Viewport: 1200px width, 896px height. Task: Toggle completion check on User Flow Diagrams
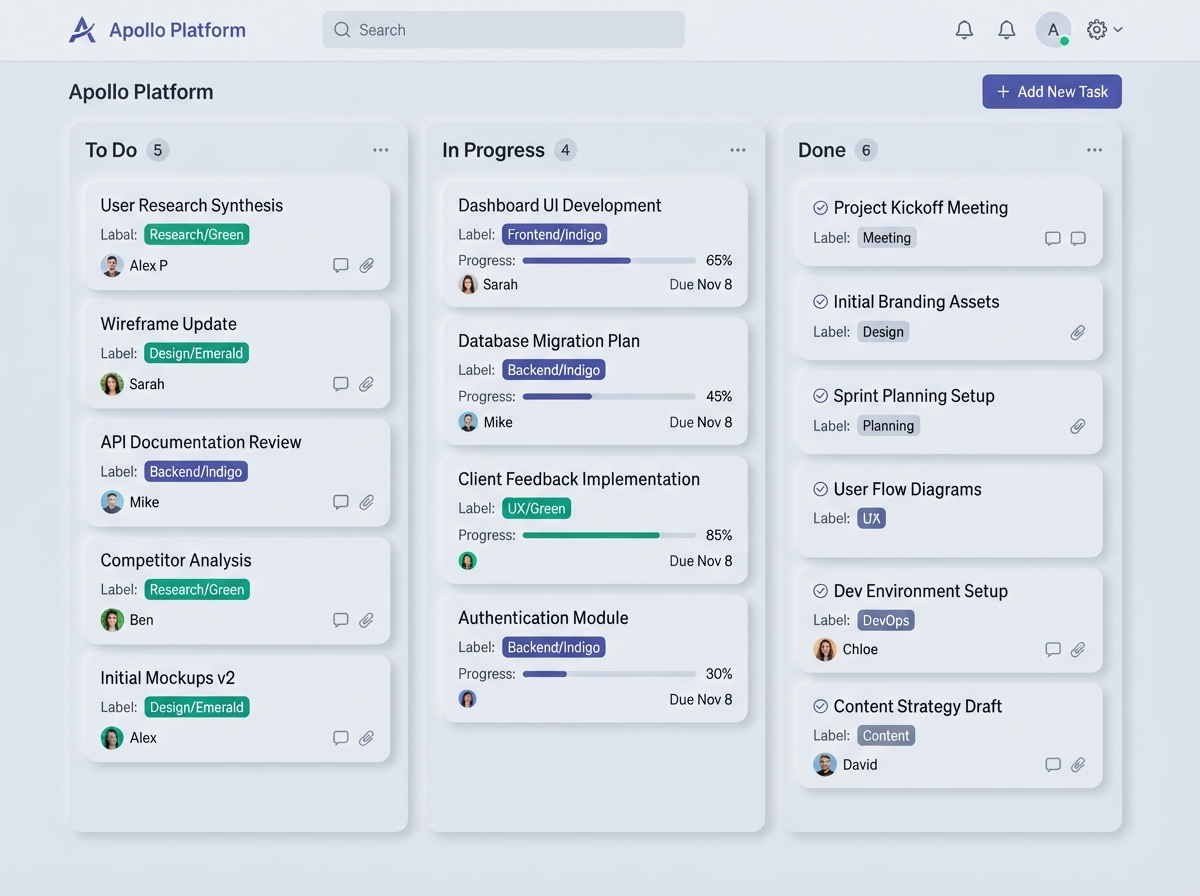820,489
